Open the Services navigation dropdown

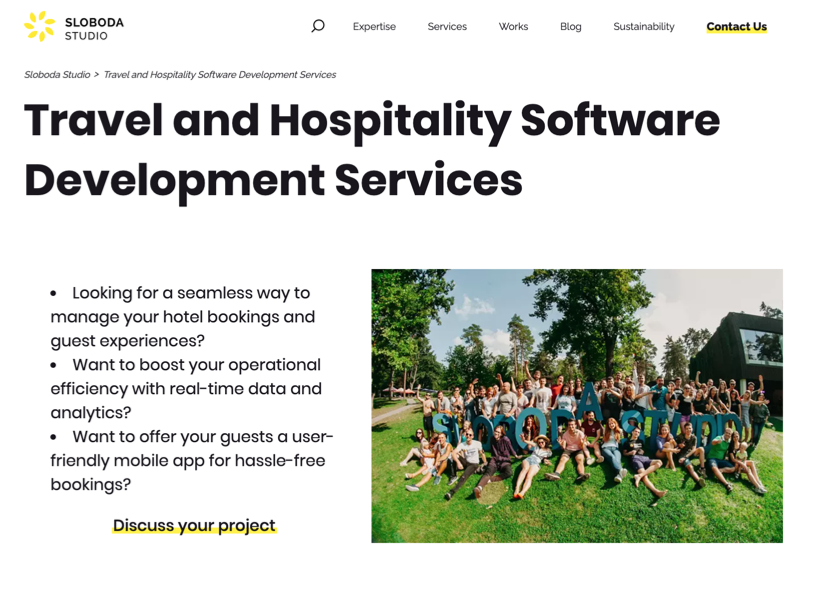[446, 26]
